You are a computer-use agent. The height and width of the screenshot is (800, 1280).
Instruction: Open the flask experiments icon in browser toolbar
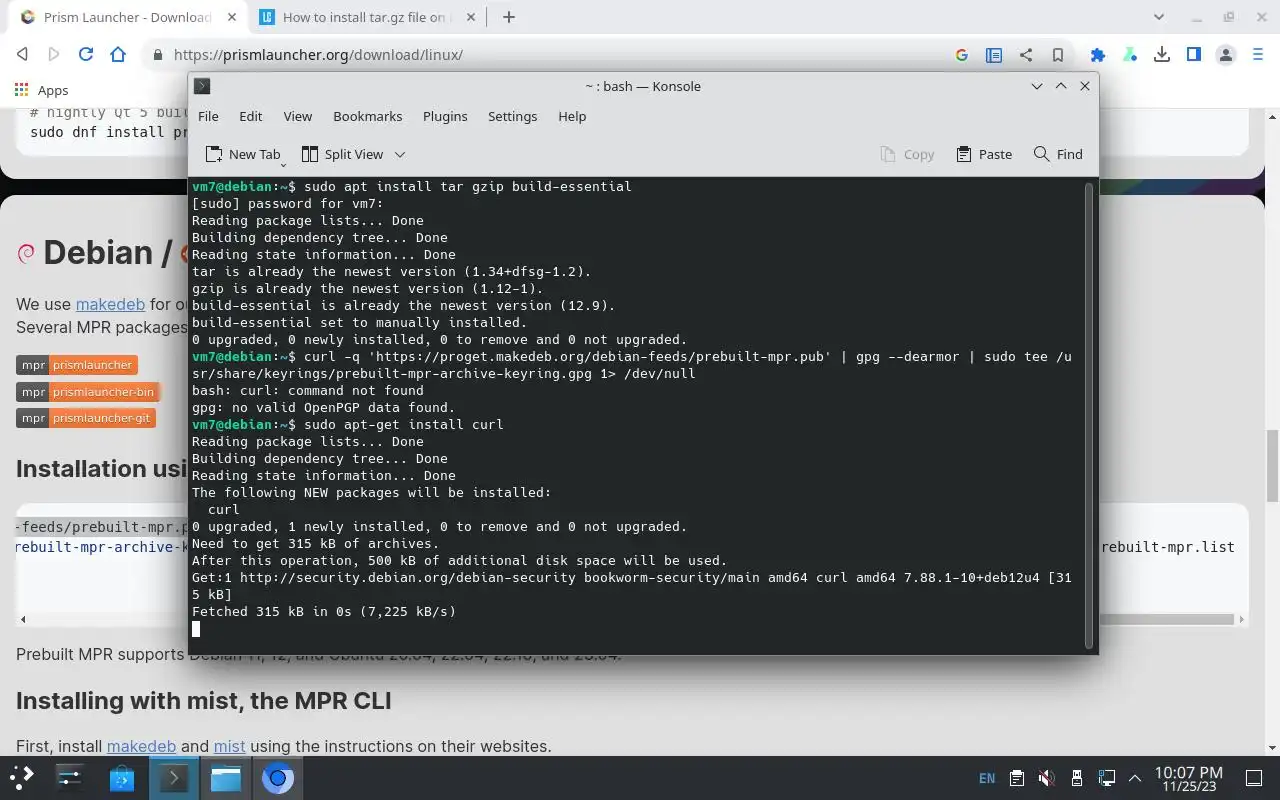tap(1130, 55)
